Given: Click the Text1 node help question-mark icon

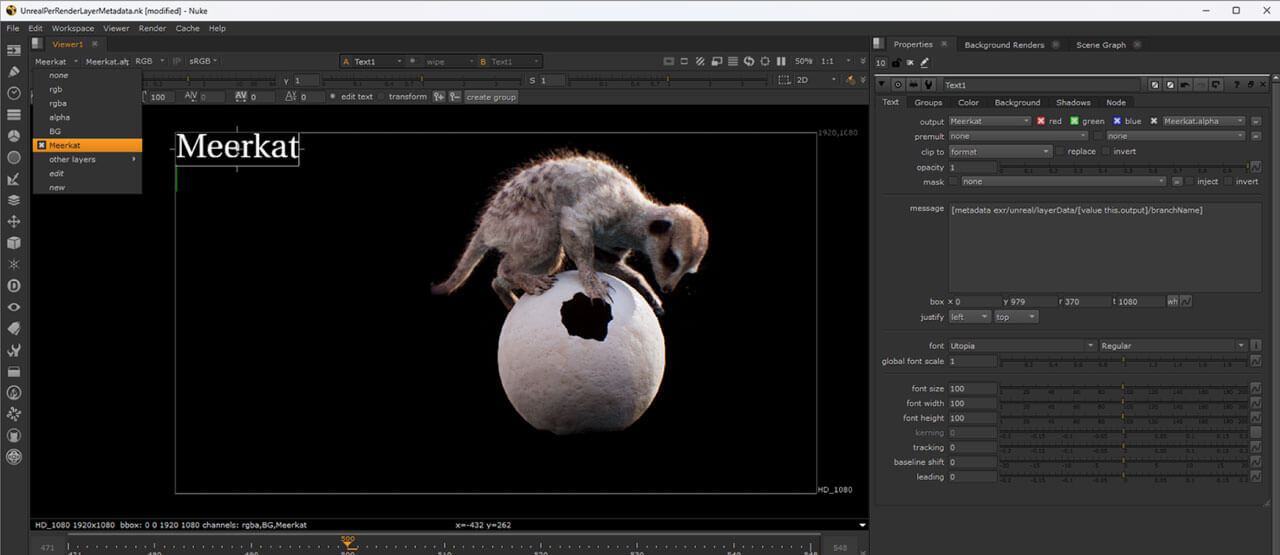Looking at the screenshot, I should click(1236, 85).
